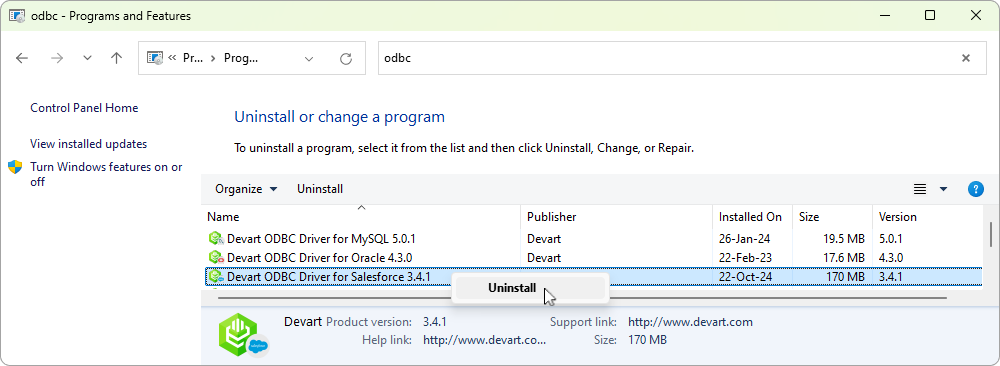1000x366 pixels.
Task: Clear the odbc search text
Action: (x=966, y=58)
